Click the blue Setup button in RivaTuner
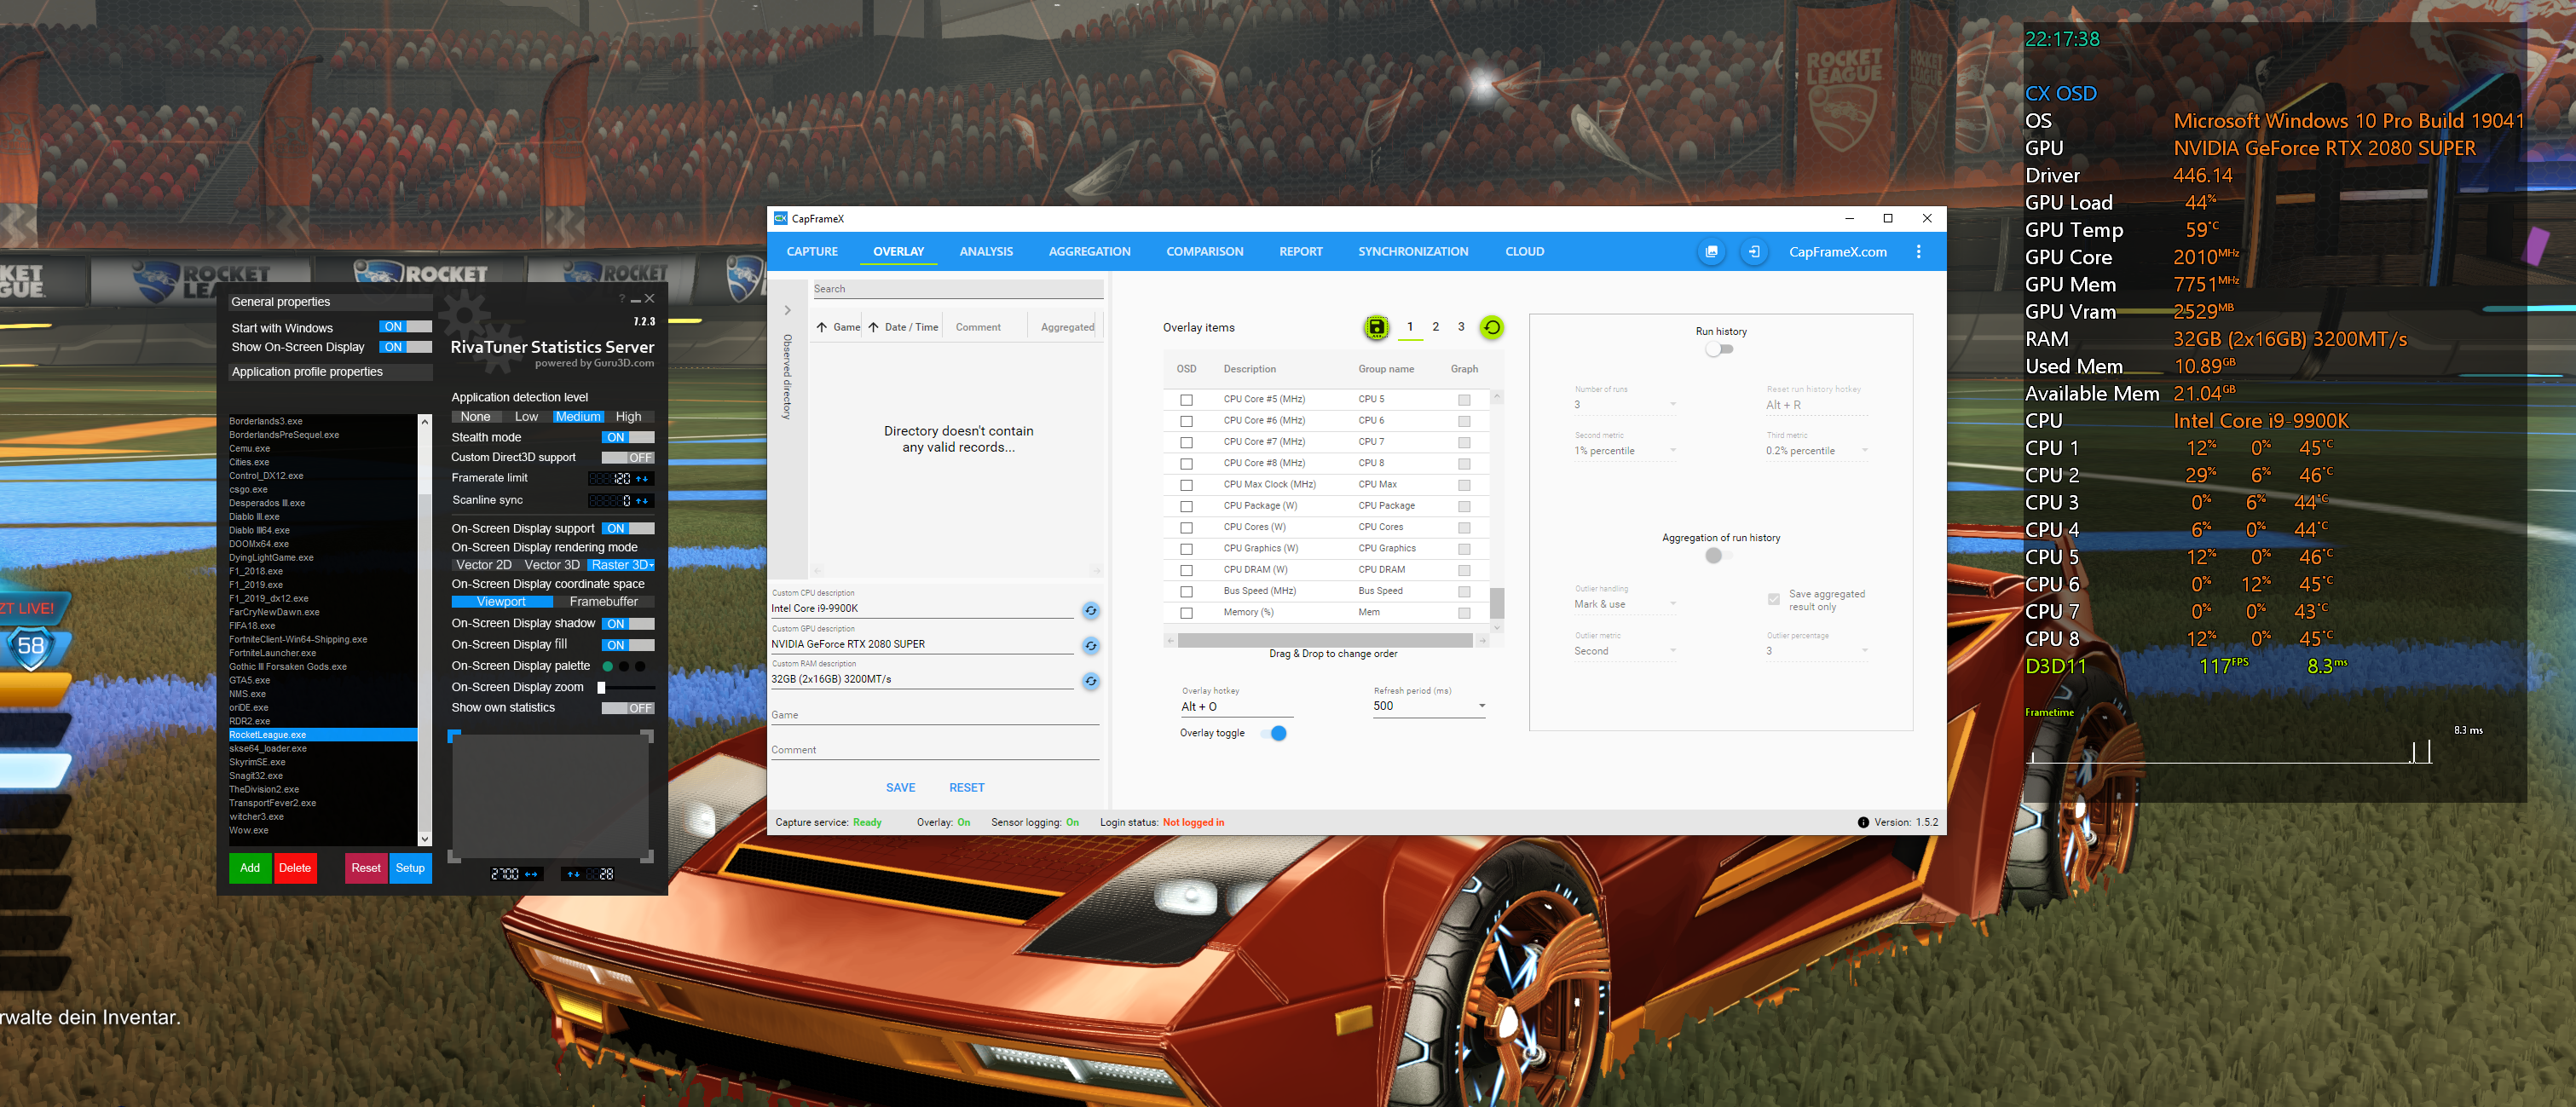 point(410,868)
